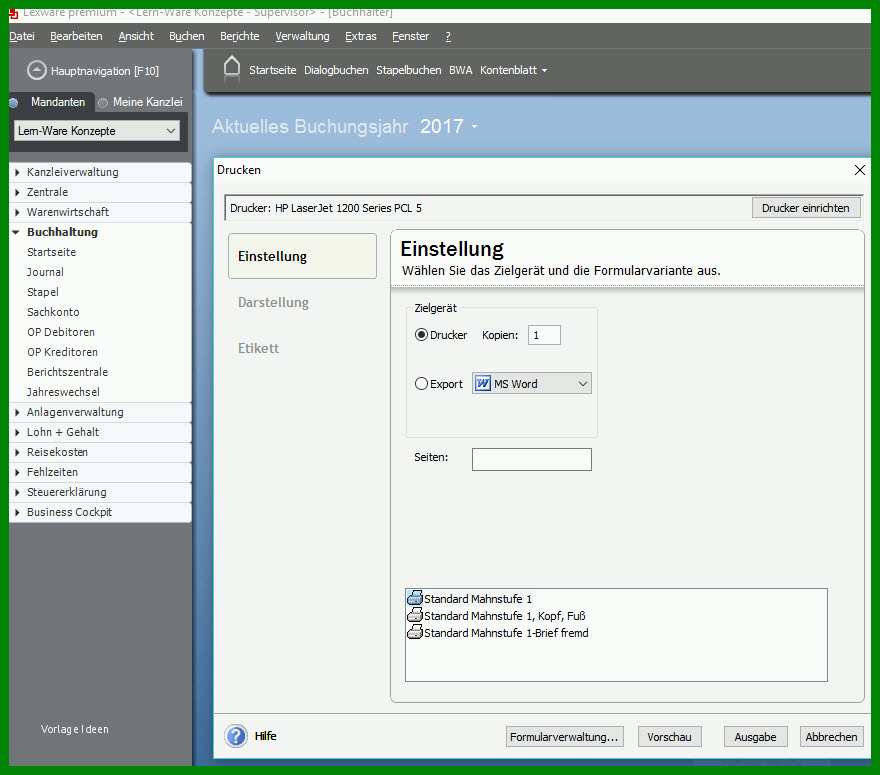Close the Drucken dialog
This screenshot has width=880, height=775.
(x=859, y=170)
